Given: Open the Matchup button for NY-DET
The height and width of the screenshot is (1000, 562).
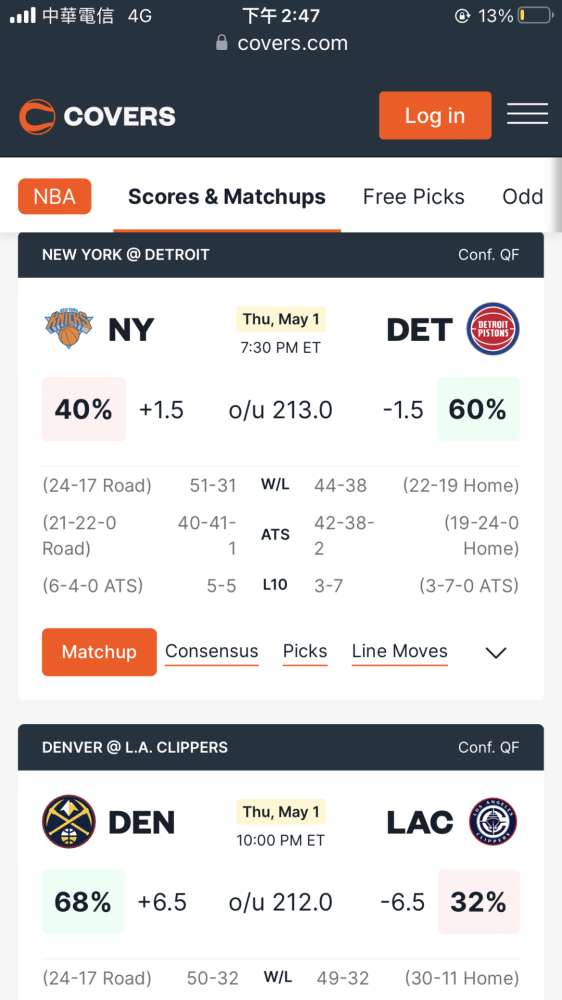Looking at the screenshot, I should (x=100, y=652).
